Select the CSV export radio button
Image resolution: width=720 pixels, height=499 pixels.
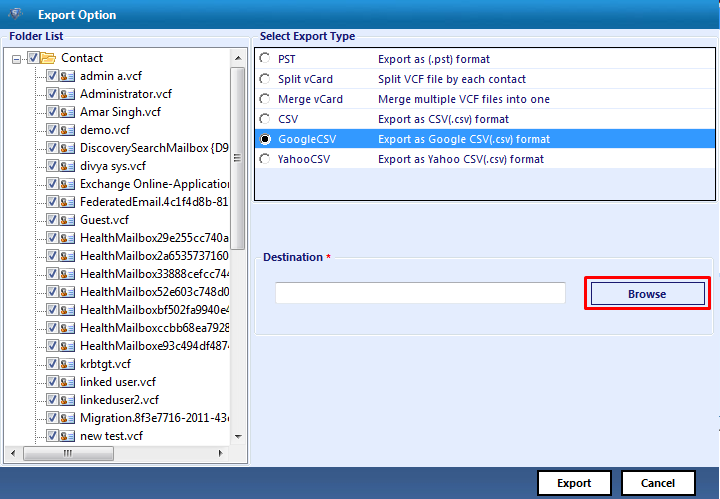point(265,119)
